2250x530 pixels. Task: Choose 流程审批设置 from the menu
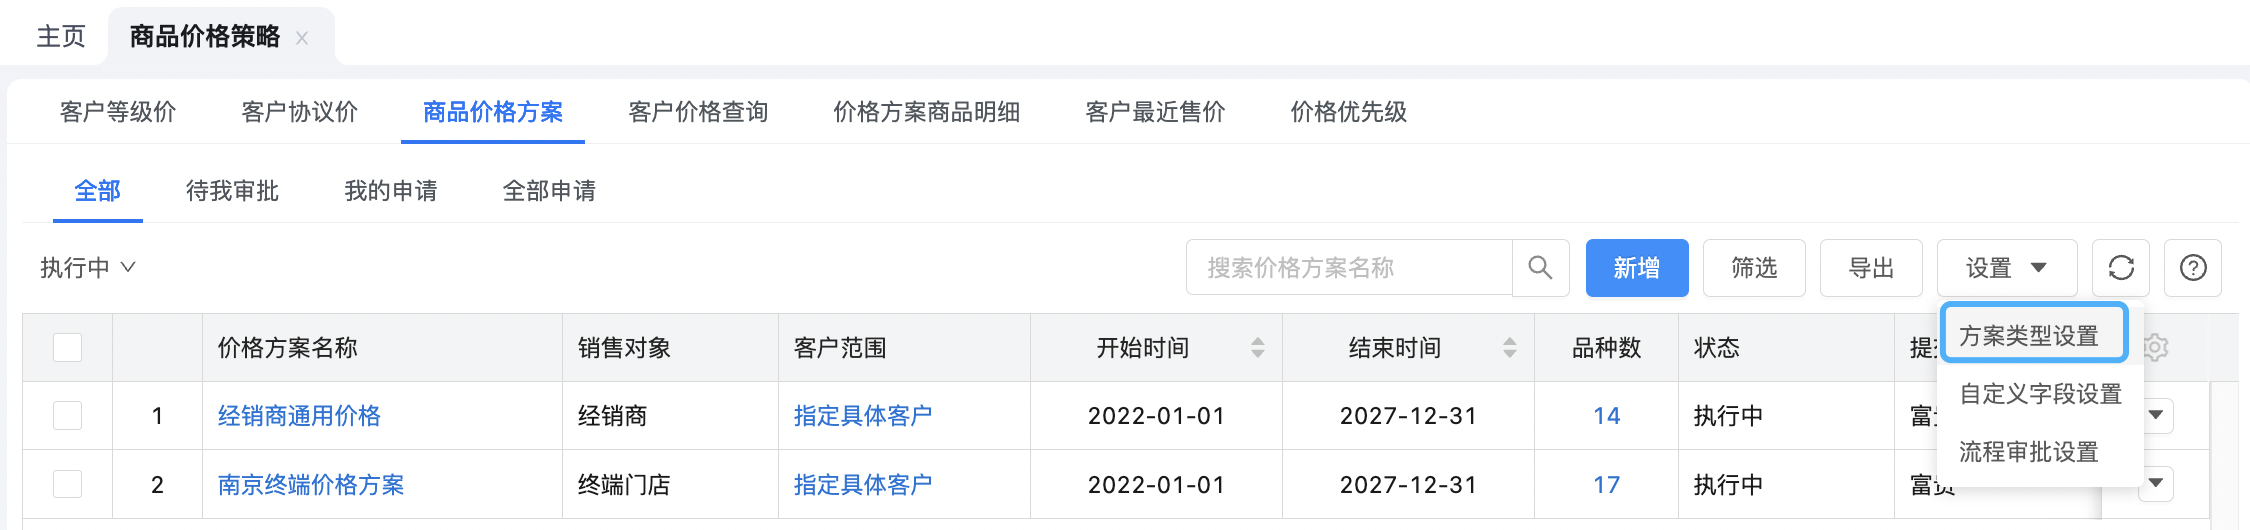[x=2029, y=452]
